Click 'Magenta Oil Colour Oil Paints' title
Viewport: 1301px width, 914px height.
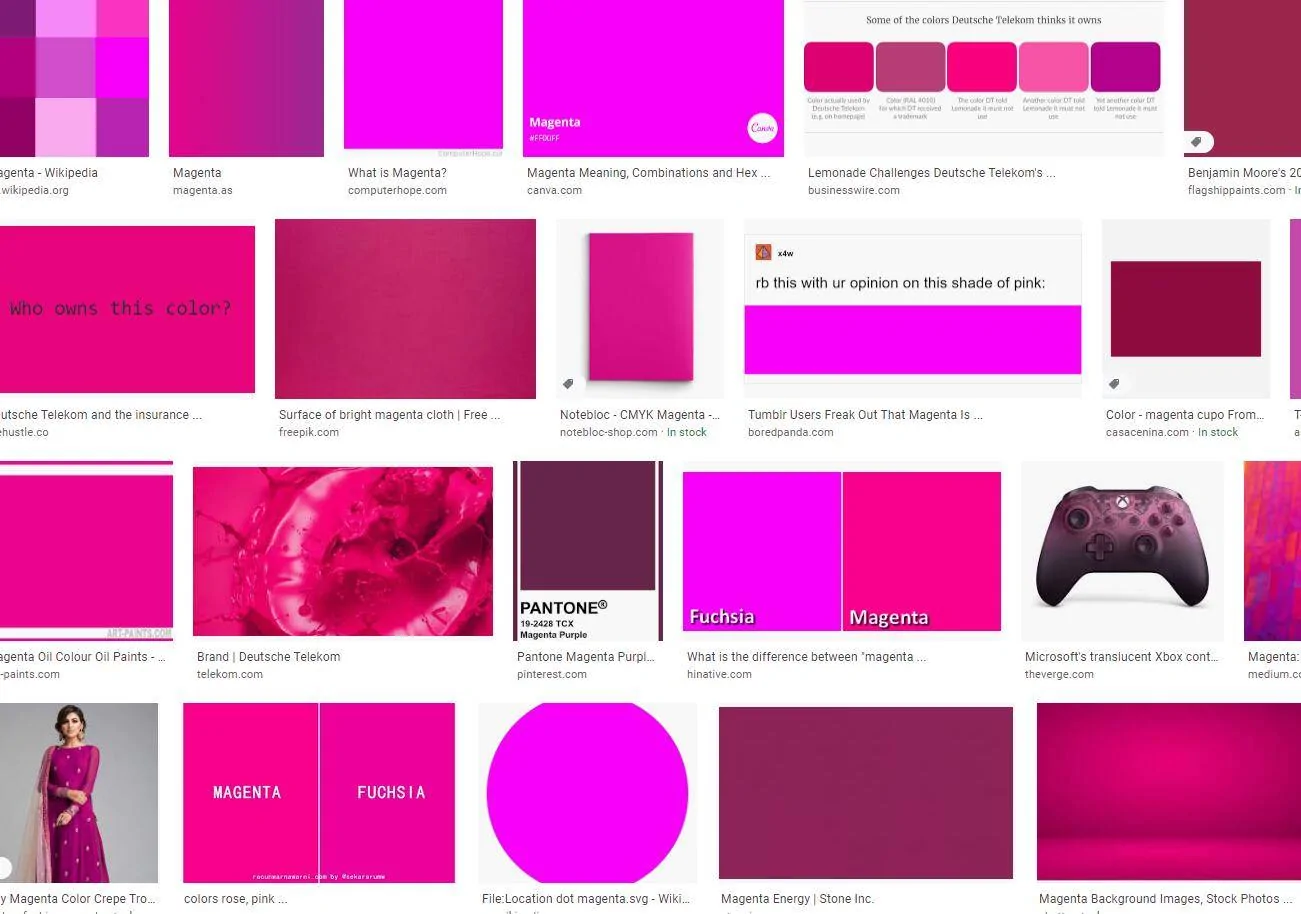[83, 657]
